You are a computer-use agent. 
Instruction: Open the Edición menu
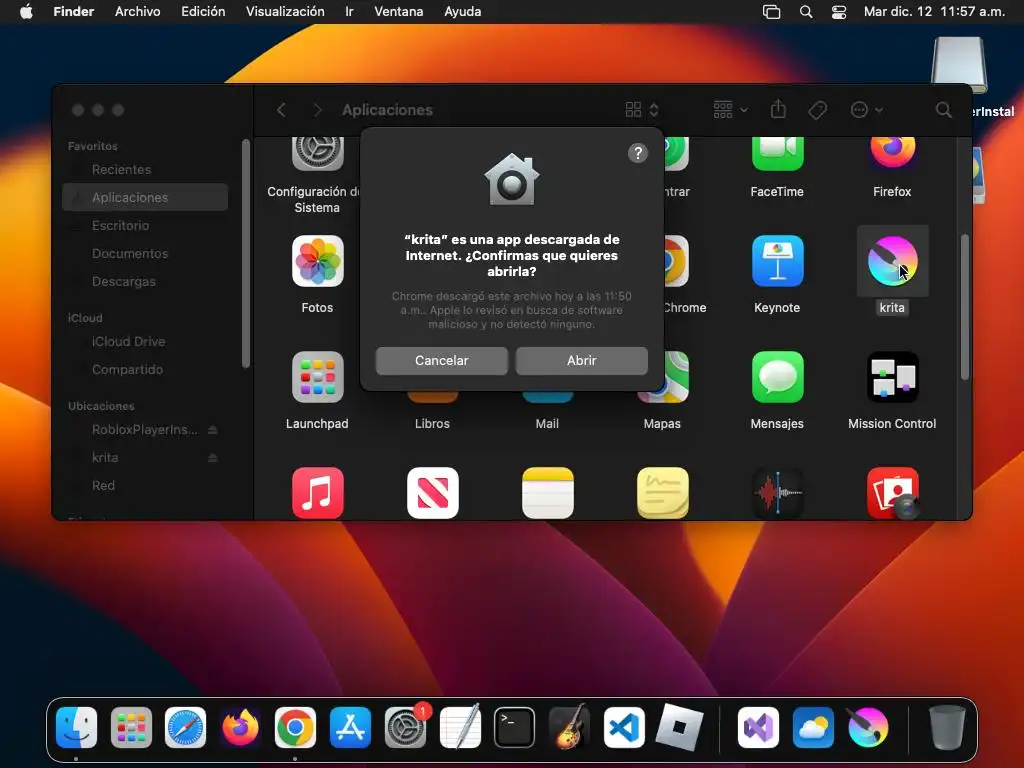pyautogui.click(x=203, y=11)
